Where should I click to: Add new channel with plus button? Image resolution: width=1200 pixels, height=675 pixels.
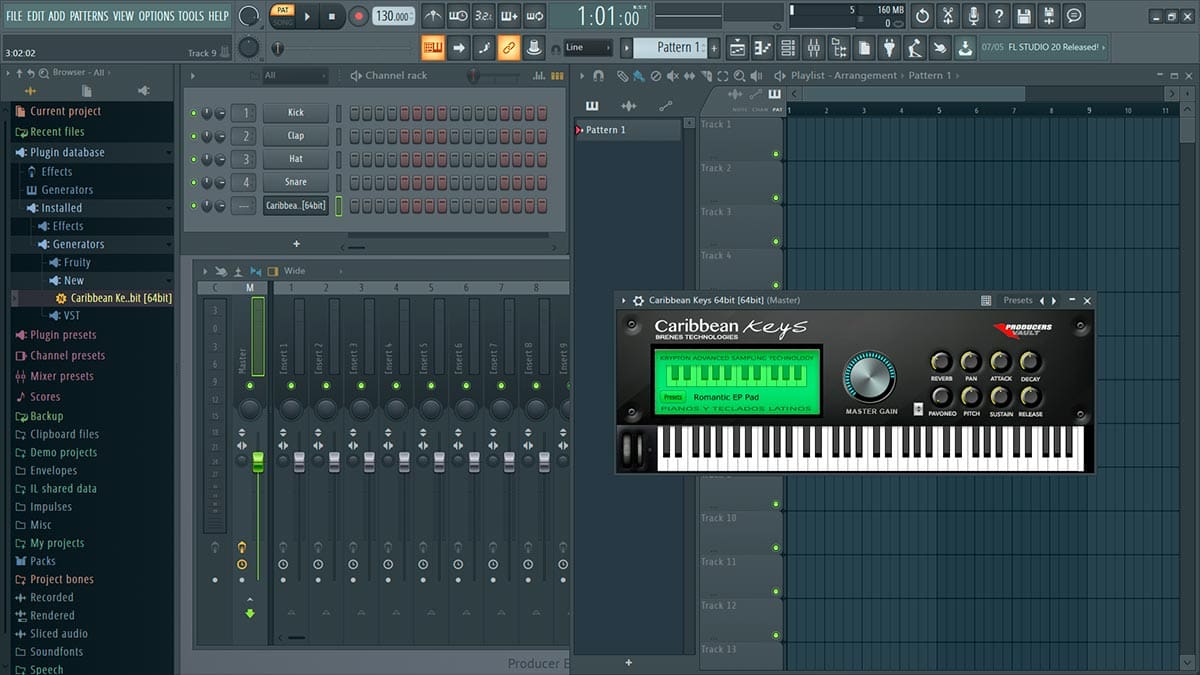pyautogui.click(x=296, y=244)
